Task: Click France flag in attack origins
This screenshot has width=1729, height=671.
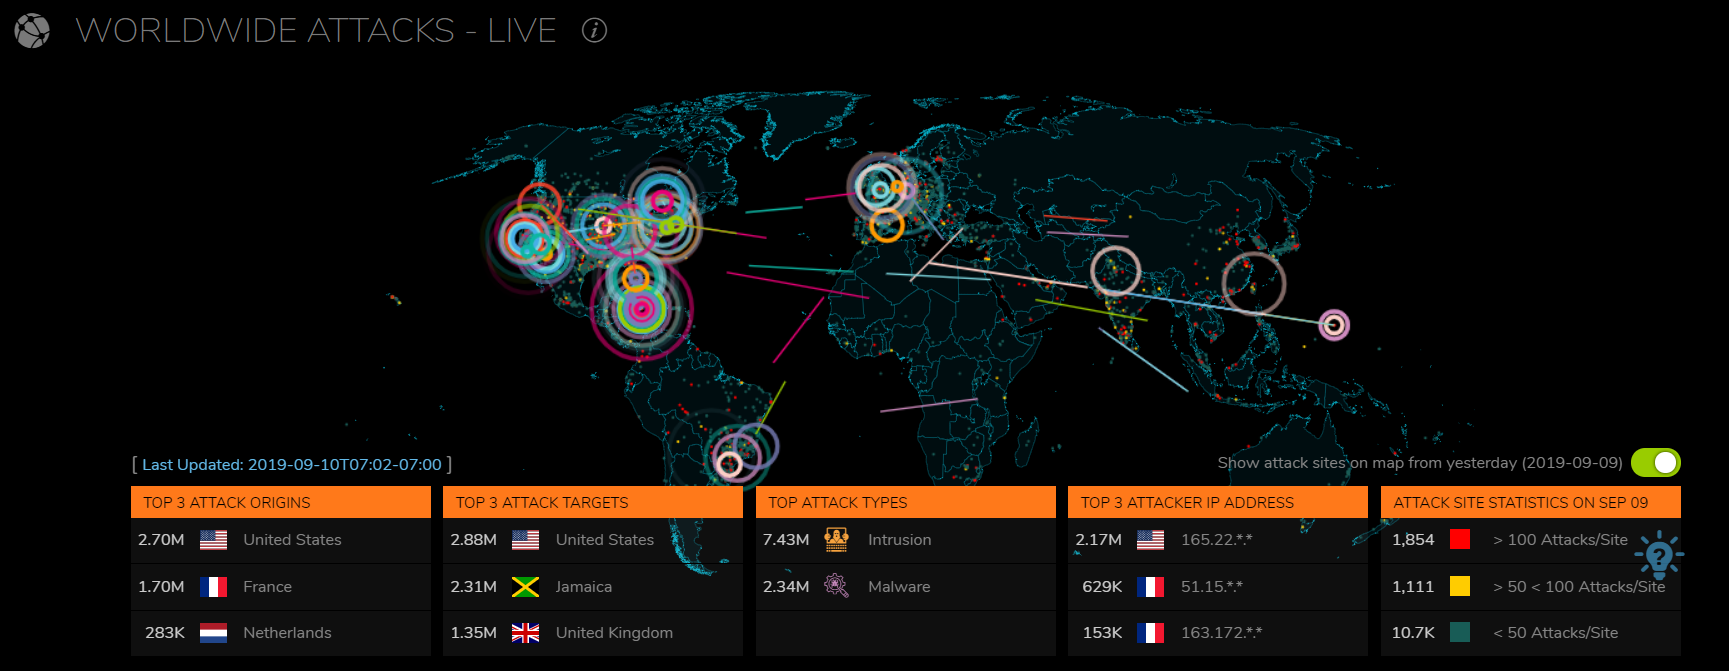Action: [x=213, y=587]
